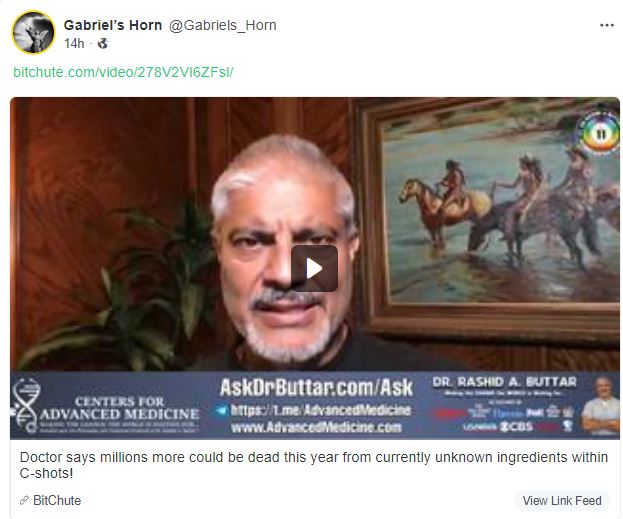The width and height of the screenshot is (623, 519).
Task: Play the video with the center play button
Action: point(314,269)
